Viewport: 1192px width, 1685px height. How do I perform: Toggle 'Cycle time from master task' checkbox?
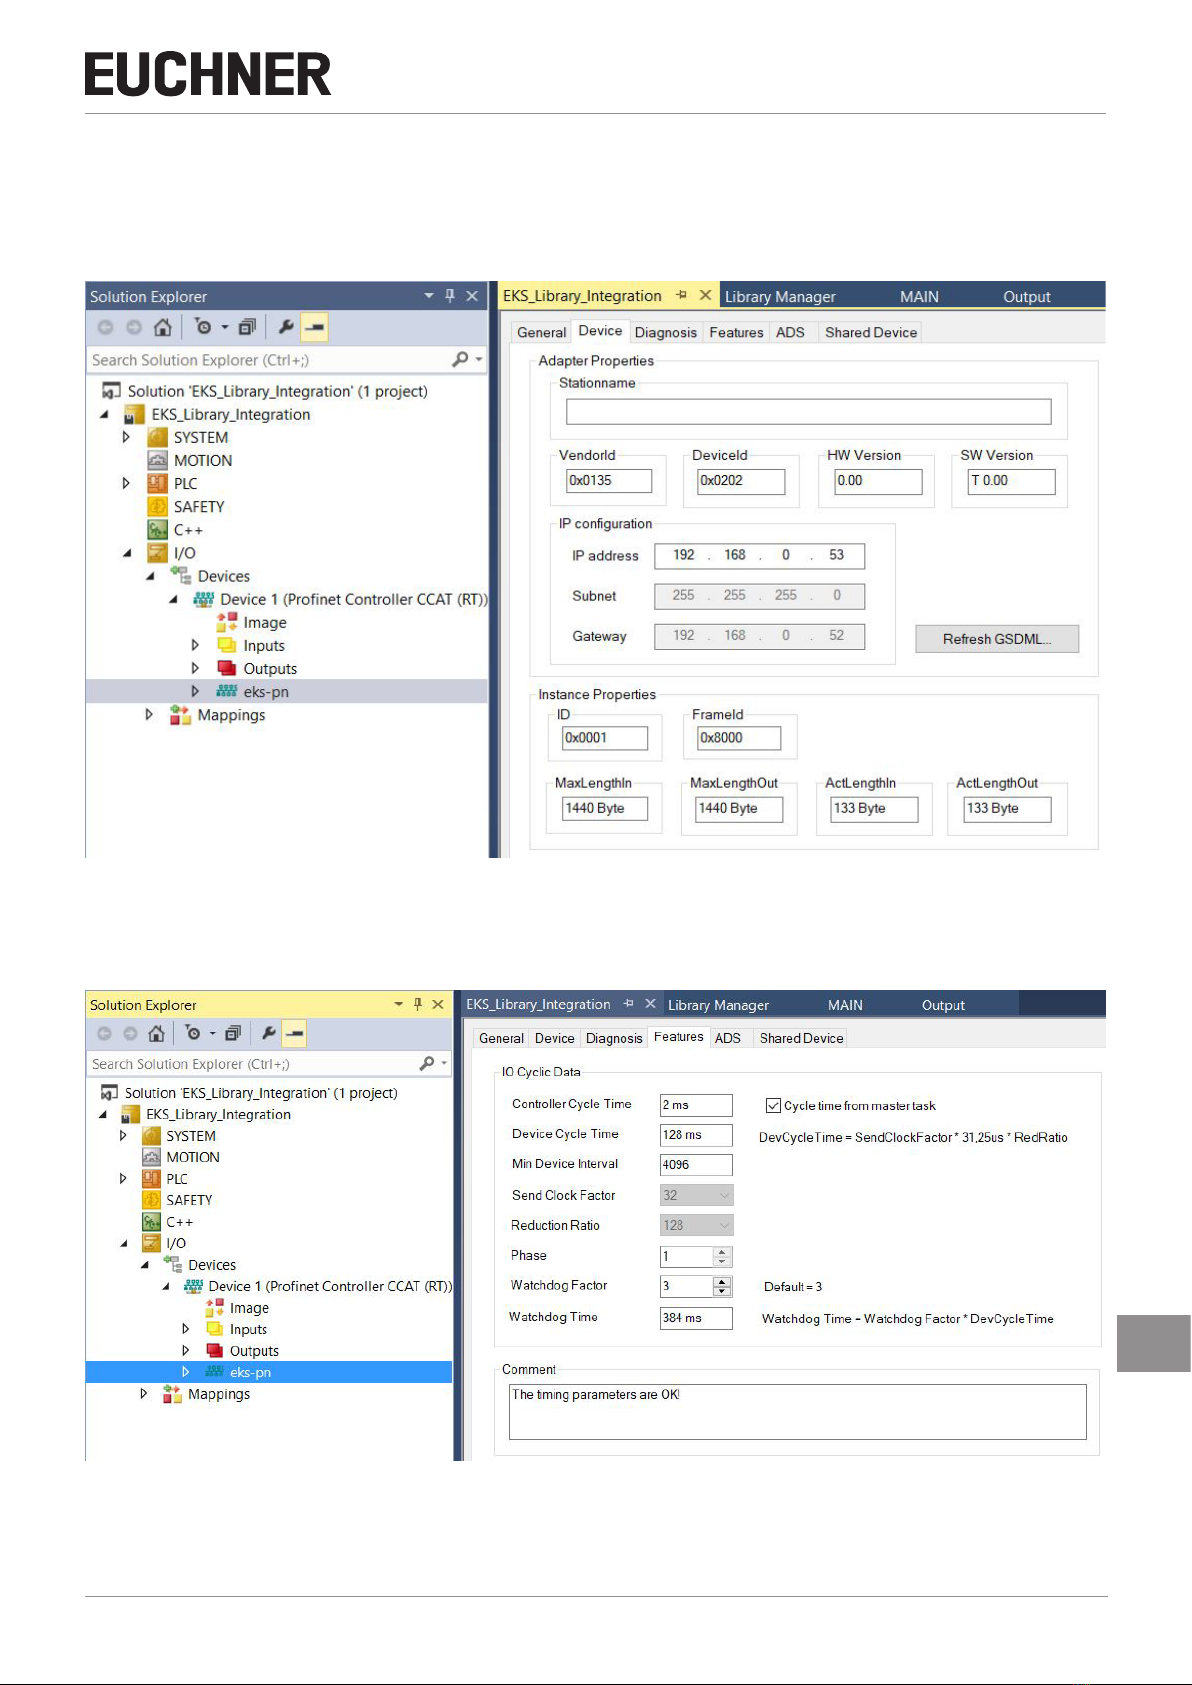pos(773,1105)
